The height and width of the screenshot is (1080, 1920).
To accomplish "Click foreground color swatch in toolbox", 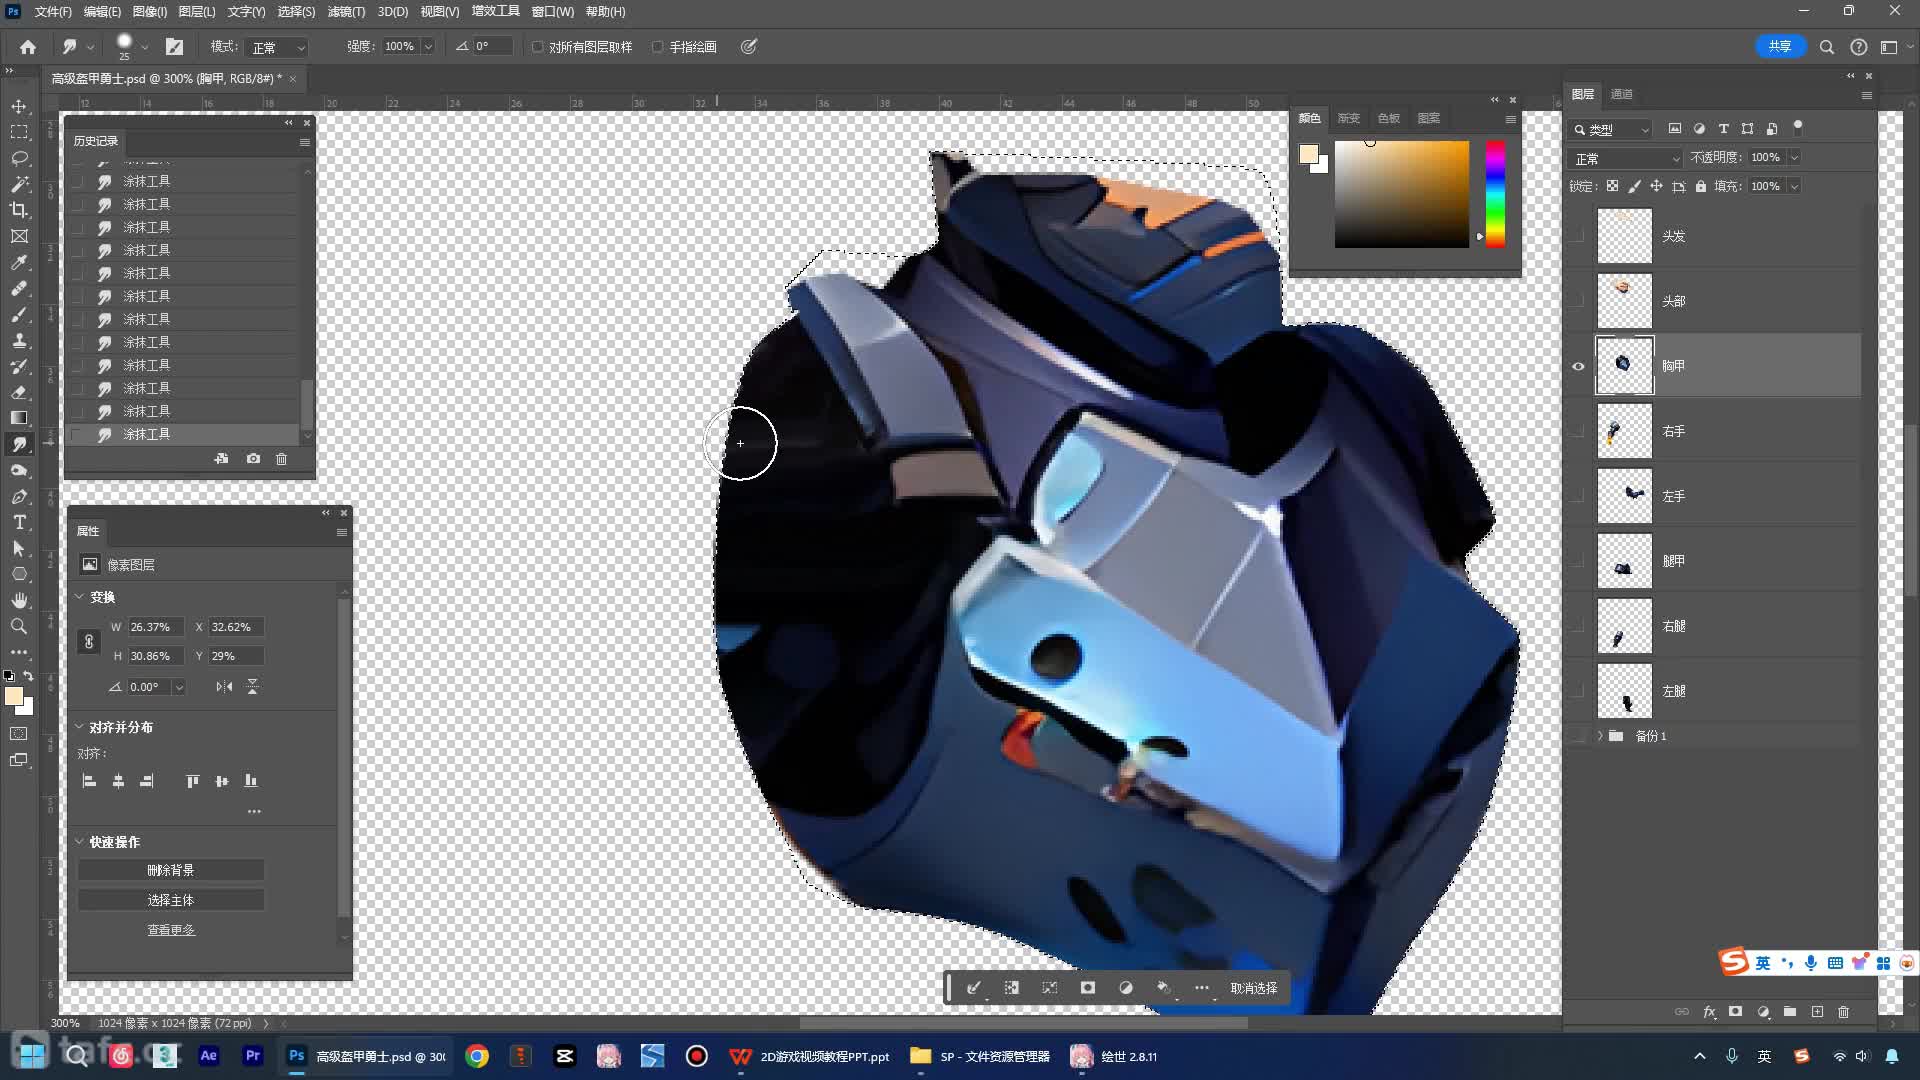I will 14,696.
